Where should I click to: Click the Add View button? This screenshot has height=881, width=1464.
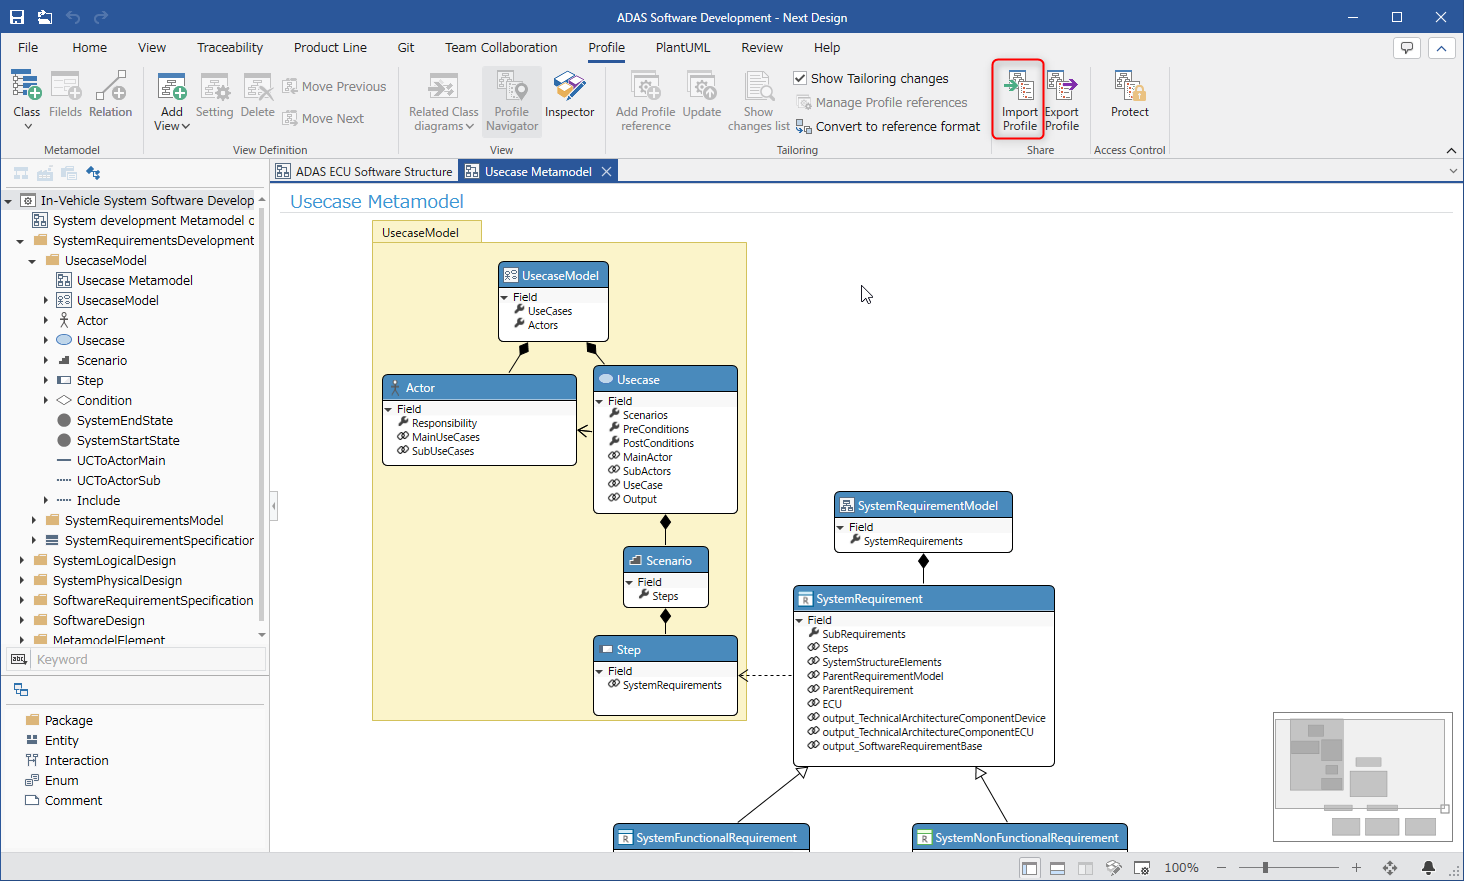click(x=172, y=101)
